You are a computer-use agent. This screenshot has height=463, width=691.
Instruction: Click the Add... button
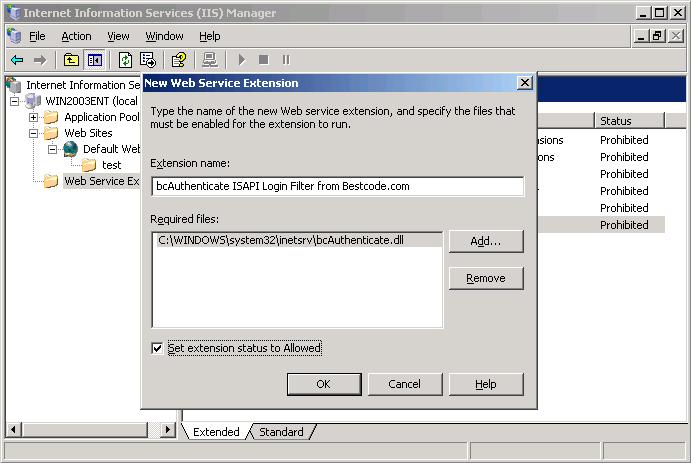click(x=486, y=241)
